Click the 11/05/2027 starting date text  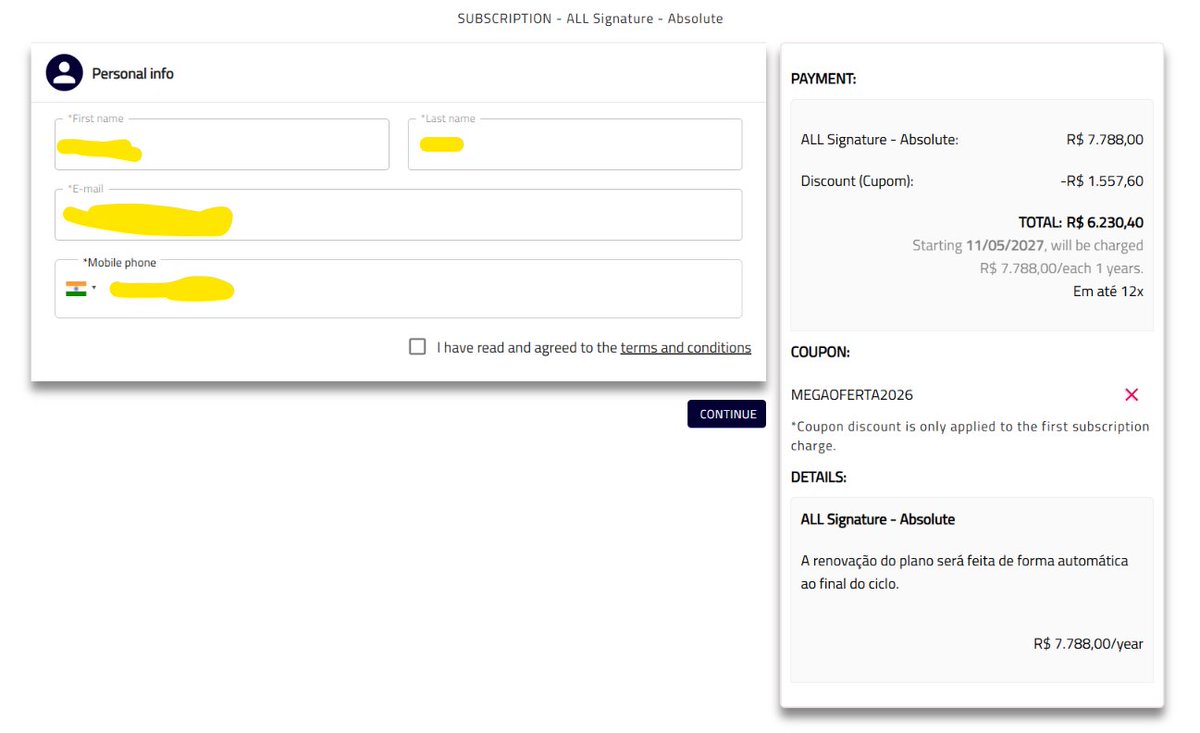click(1005, 246)
